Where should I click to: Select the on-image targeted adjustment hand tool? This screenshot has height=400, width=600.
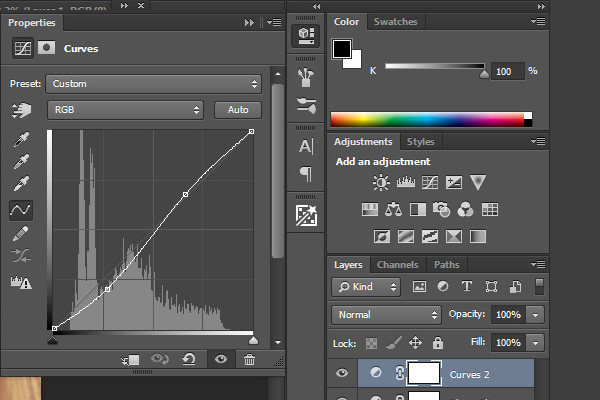[x=21, y=110]
